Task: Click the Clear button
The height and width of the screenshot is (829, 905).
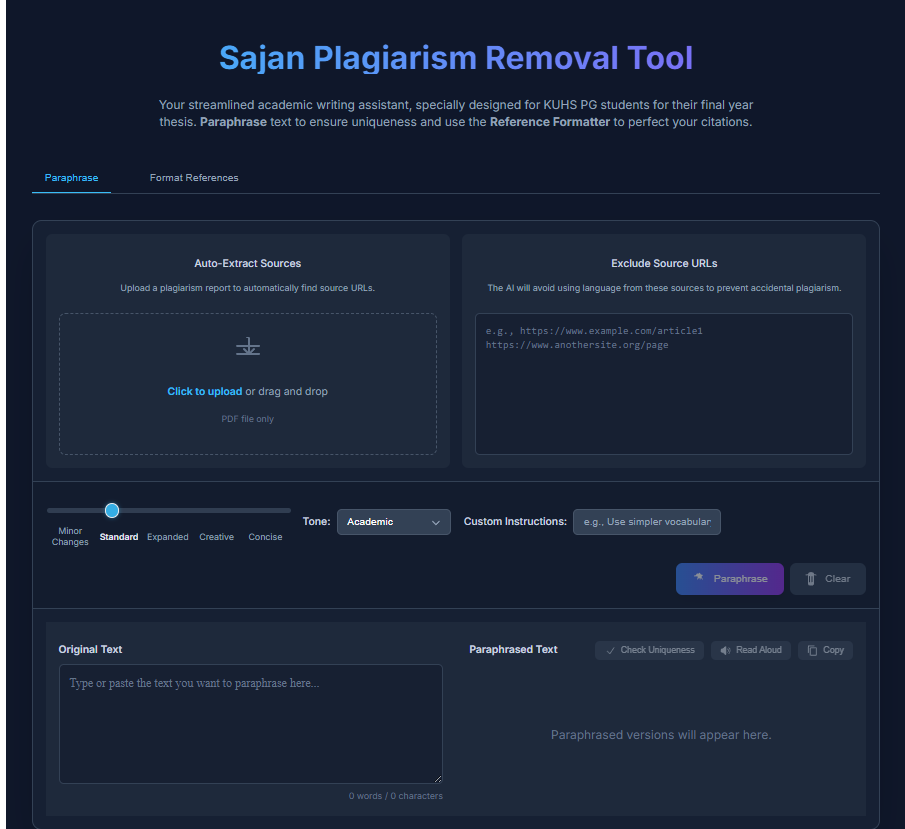Action: click(827, 578)
